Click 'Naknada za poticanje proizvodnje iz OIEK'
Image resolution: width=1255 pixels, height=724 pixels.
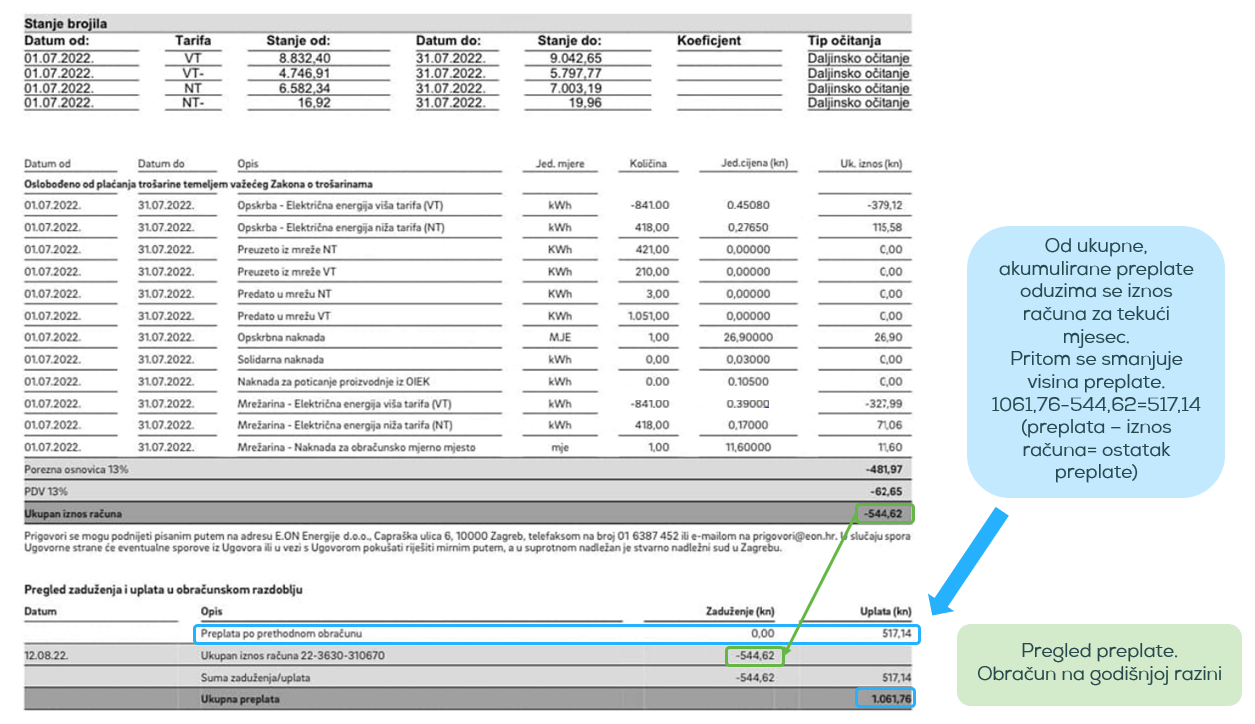pos(332,382)
